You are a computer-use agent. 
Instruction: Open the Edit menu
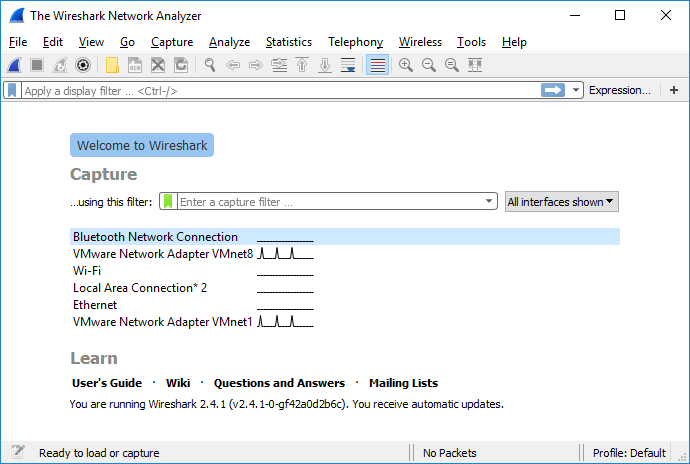pos(53,42)
